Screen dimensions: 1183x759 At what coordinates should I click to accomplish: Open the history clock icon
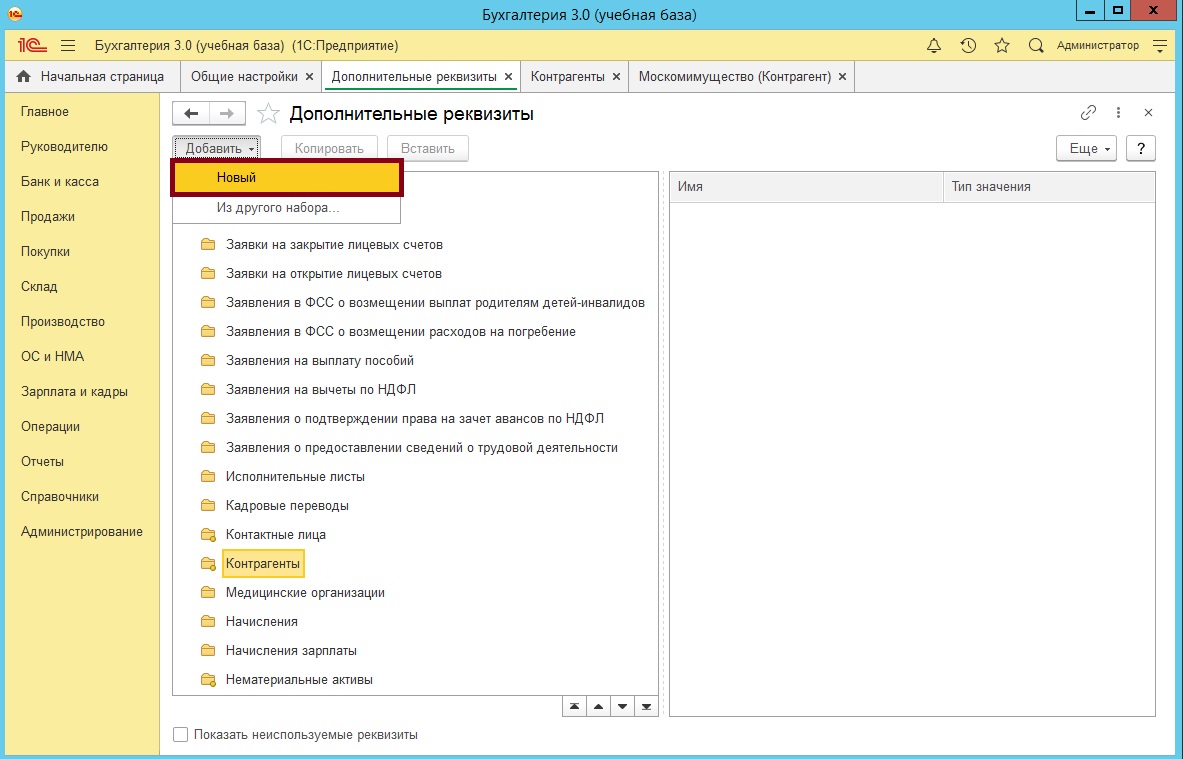click(968, 46)
